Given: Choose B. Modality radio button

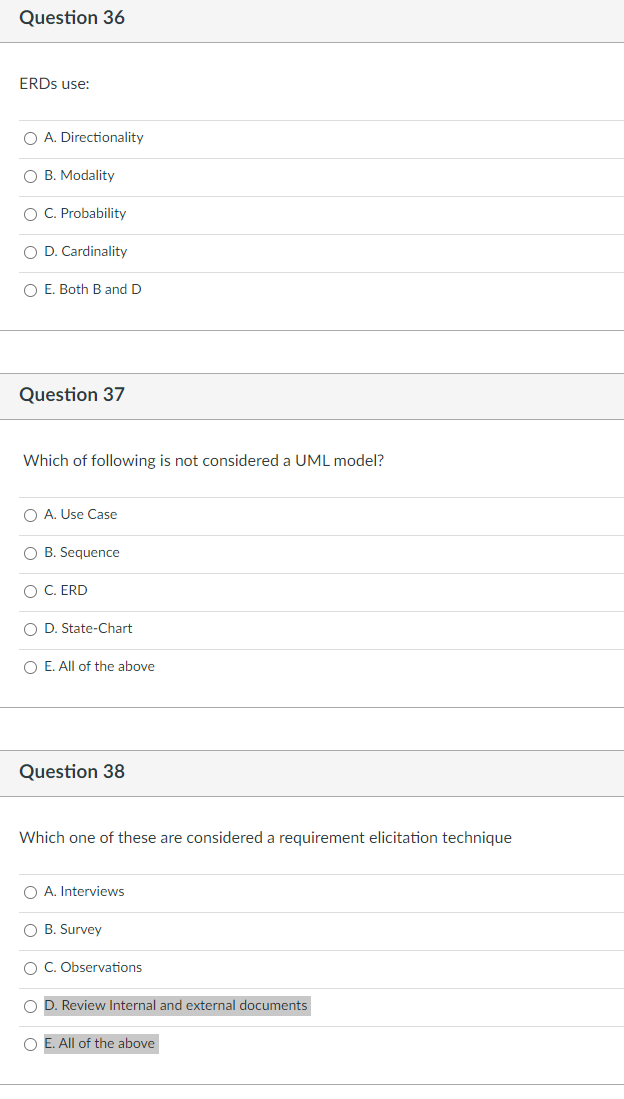Looking at the screenshot, I should pyautogui.click(x=30, y=176).
